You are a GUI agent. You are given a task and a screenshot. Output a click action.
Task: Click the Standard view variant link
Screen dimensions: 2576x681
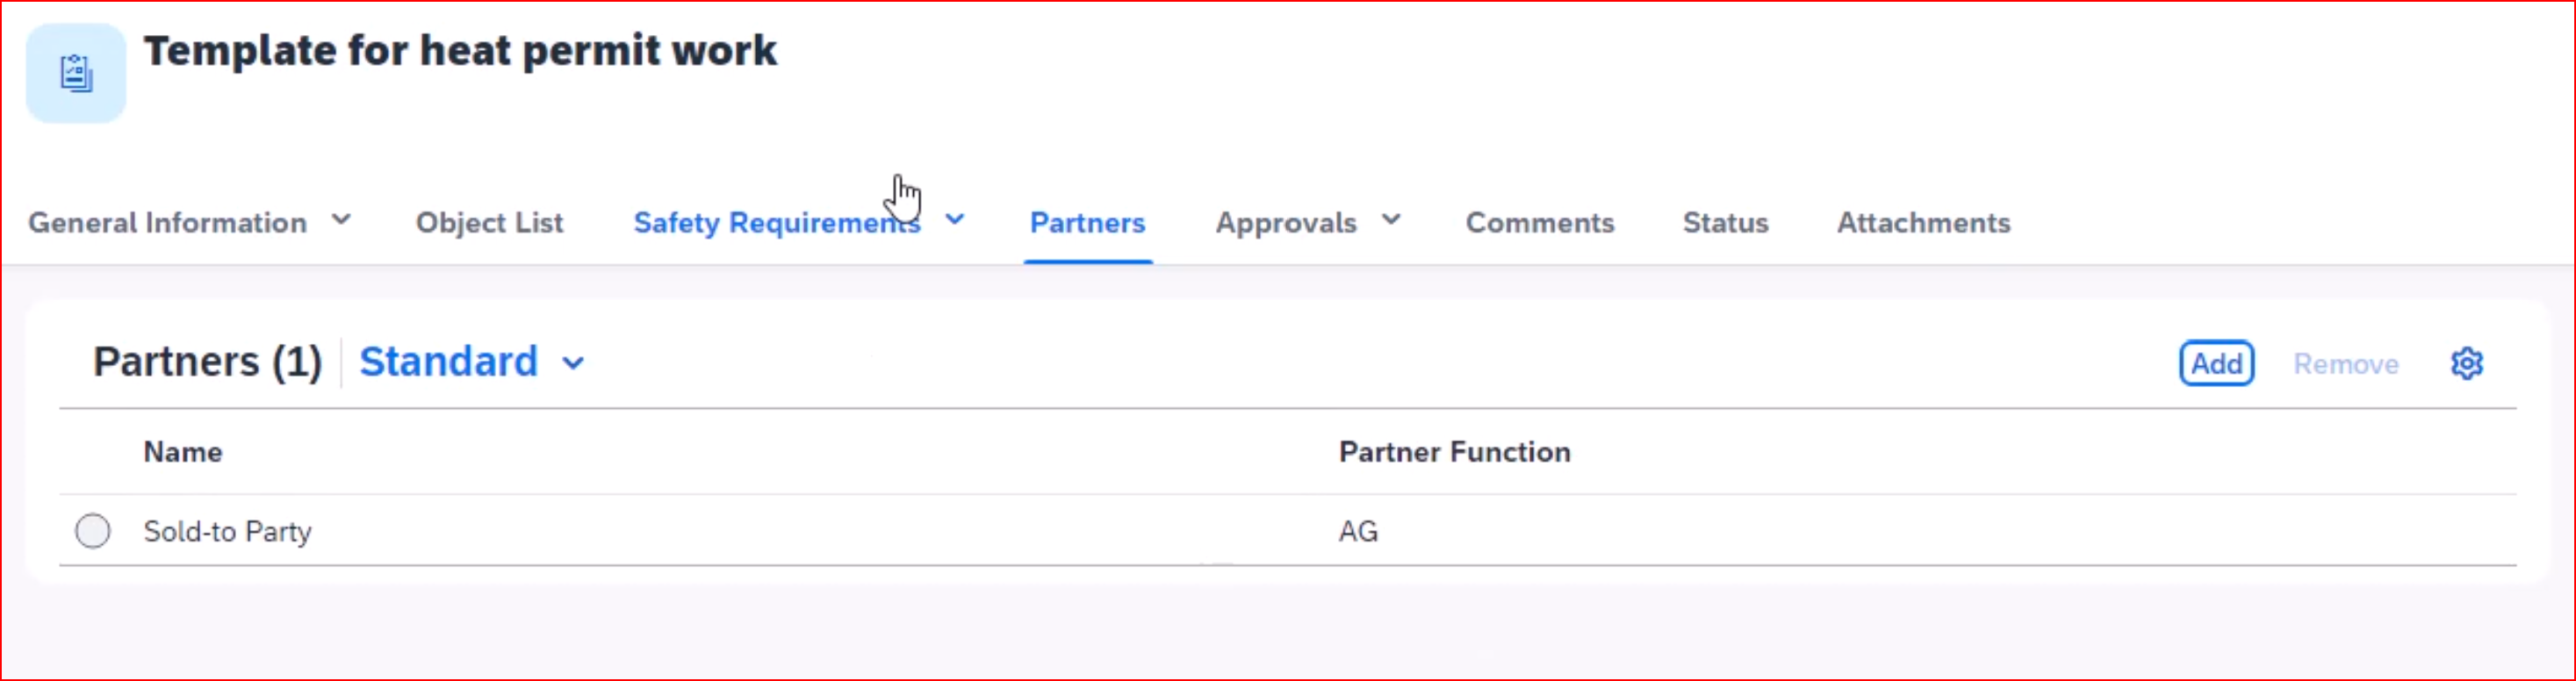(448, 362)
